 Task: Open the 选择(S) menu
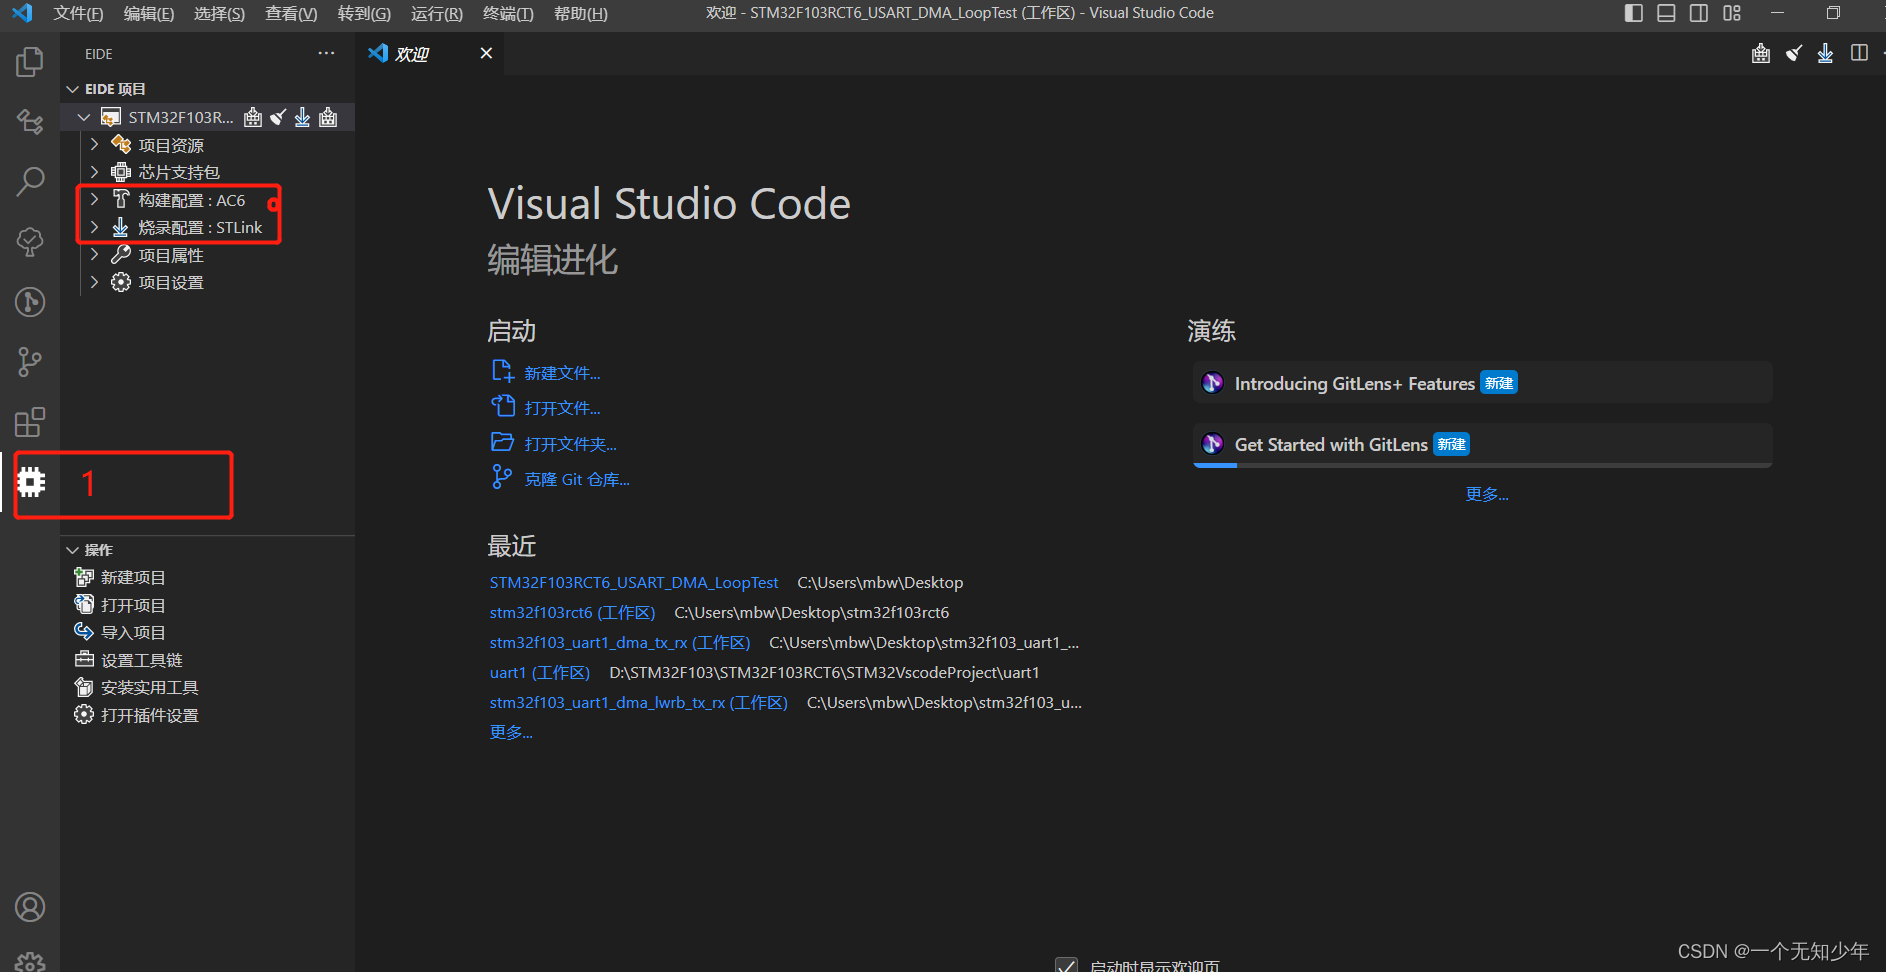tap(219, 13)
